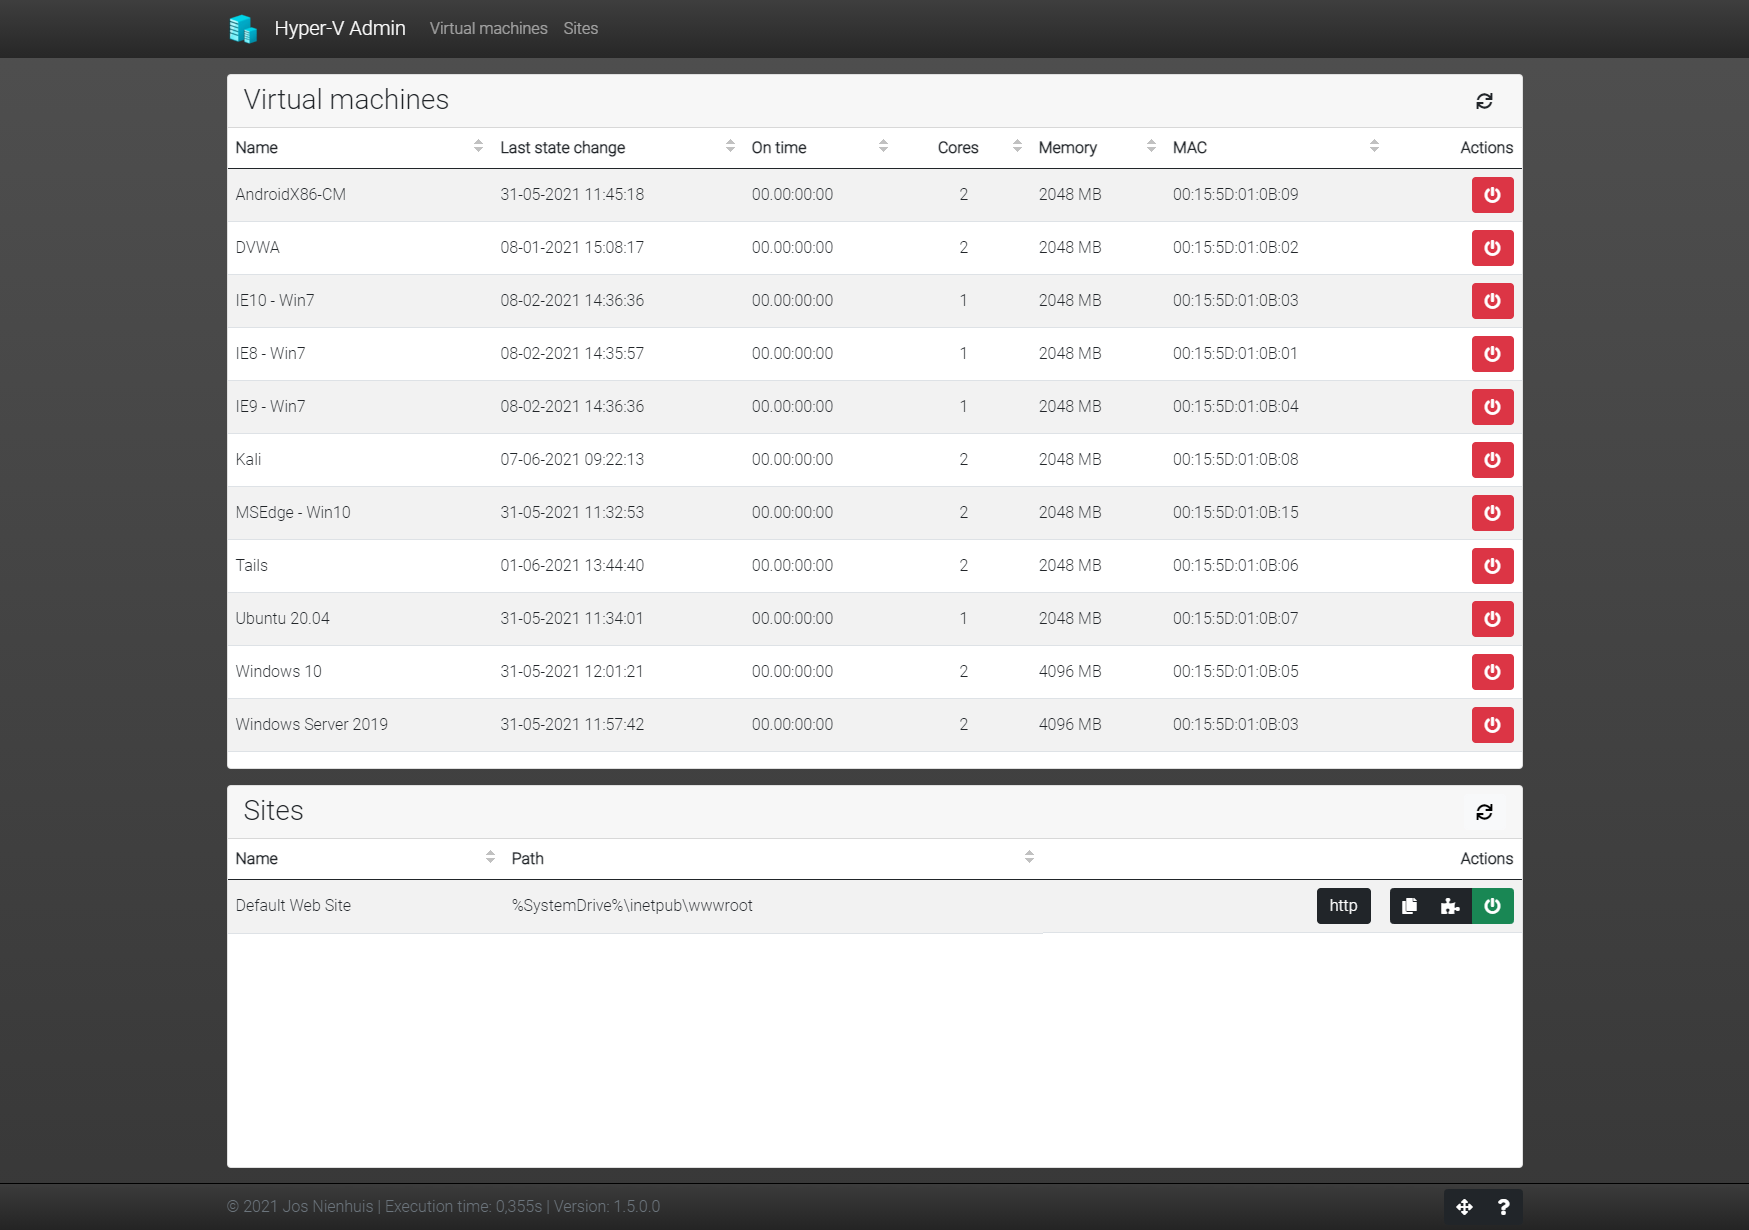1749x1230 pixels.
Task: Sort by MAC column
Action: (1276, 147)
